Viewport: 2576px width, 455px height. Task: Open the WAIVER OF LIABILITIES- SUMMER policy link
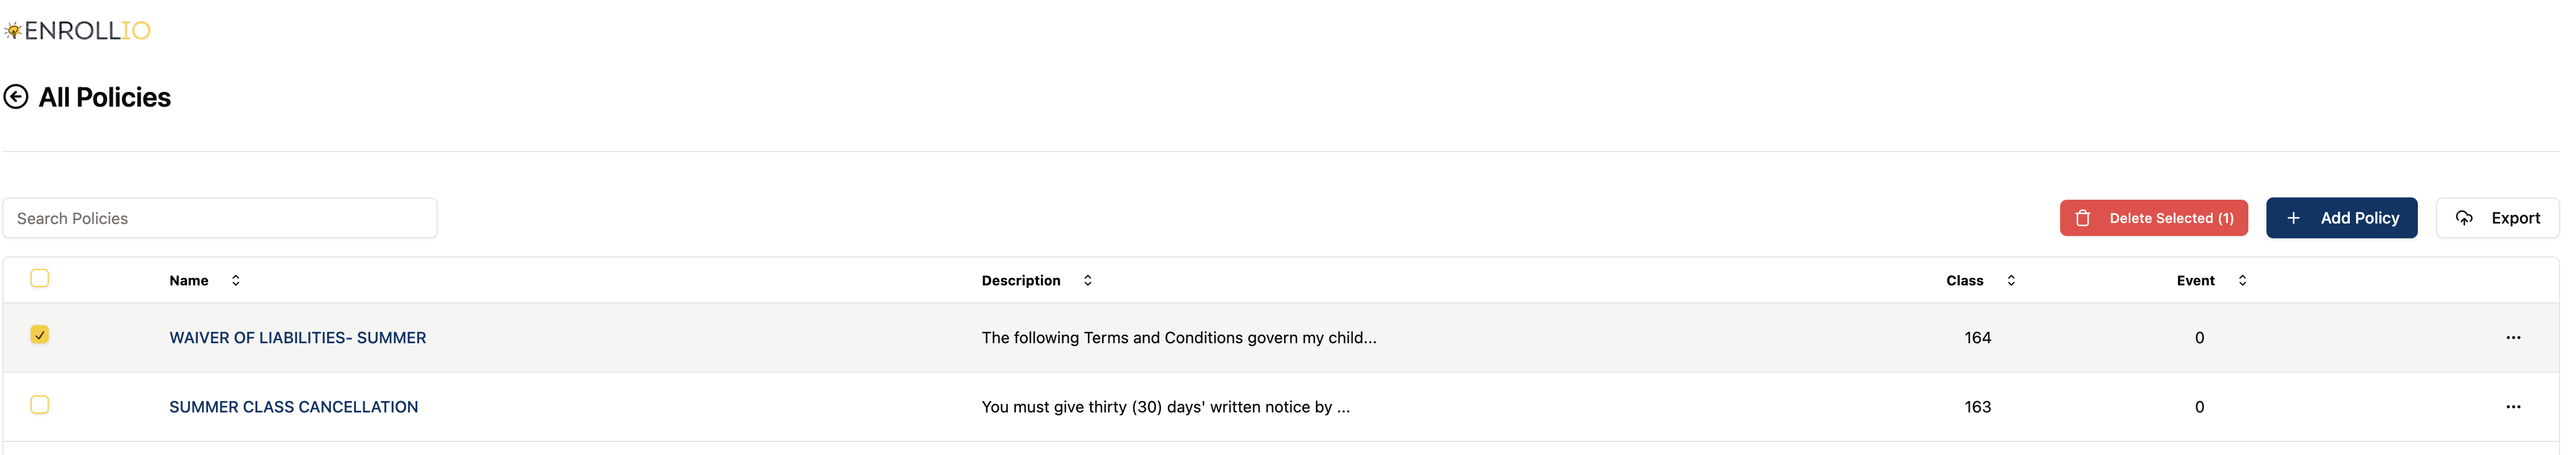pos(298,338)
